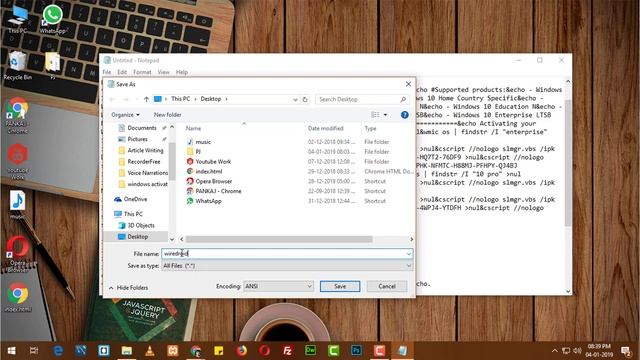Open RecorderFree folder in sidebar
The height and width of the screenshot is (360, 640).
pyautogui.click(x=144, y=162)
